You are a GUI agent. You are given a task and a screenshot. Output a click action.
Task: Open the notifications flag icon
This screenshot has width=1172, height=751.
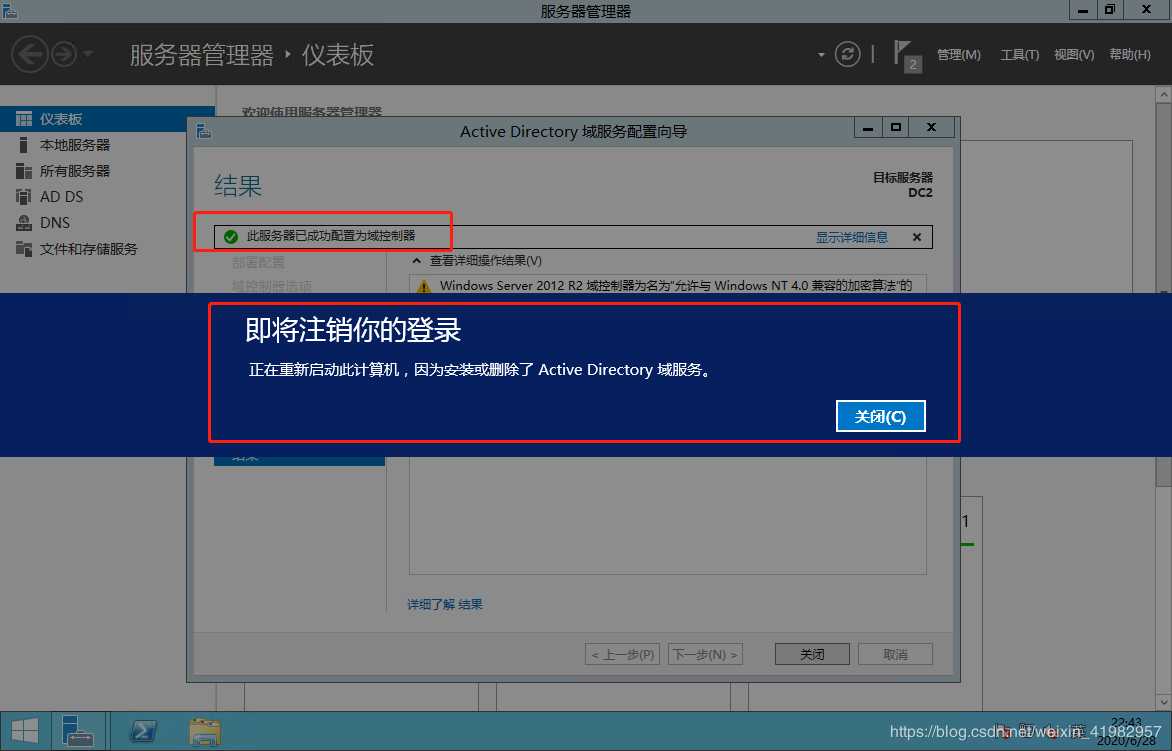coord(907,56)
